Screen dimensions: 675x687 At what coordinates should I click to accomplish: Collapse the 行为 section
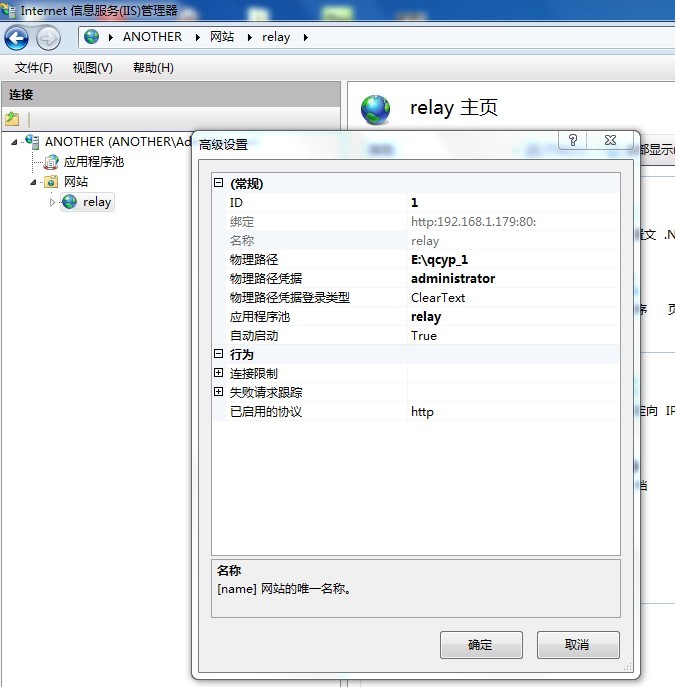tap(219, 355)
